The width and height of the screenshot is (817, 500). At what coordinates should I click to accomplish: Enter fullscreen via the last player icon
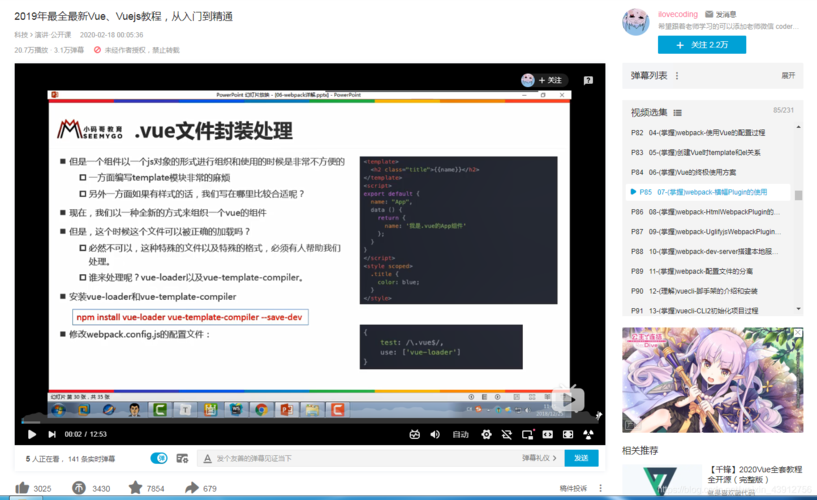coord(588,434)
